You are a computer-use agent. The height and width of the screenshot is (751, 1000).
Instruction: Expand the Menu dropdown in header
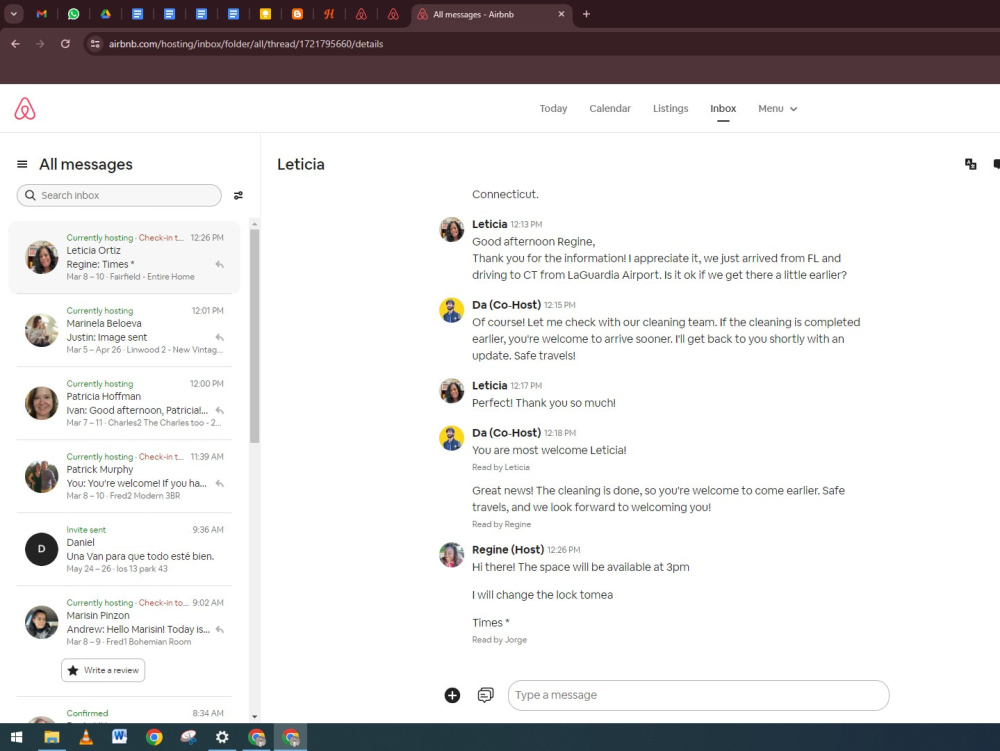point(777,109)
